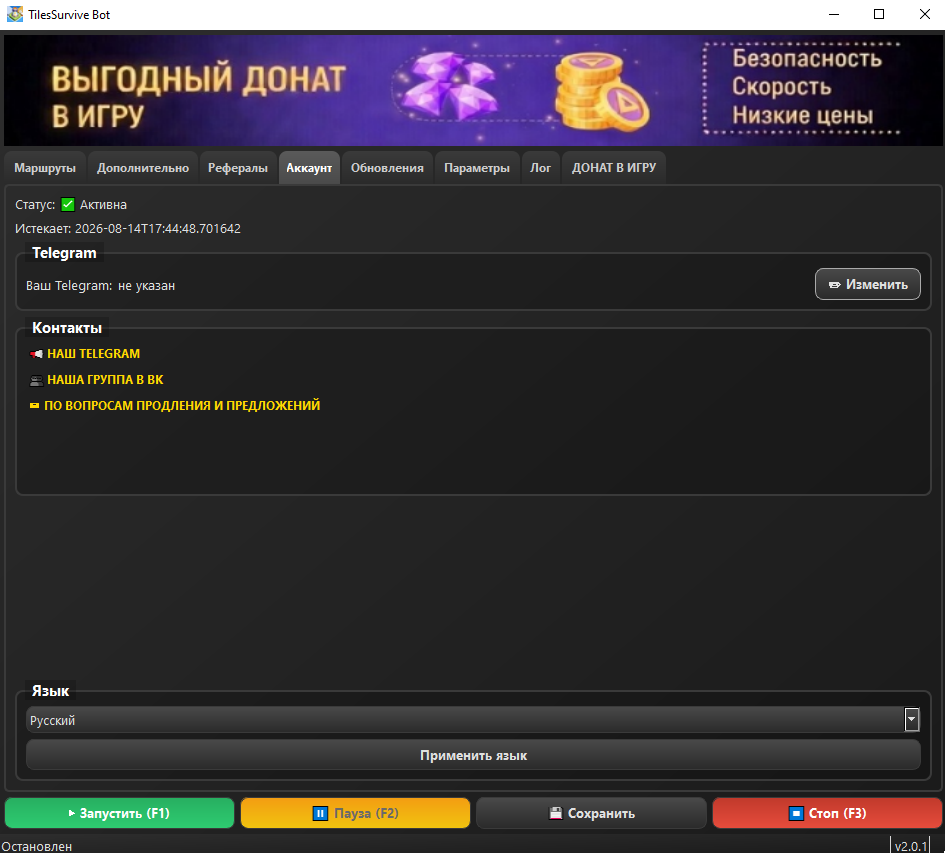The image size is (945, 853).
Task: Click the megaphone icon beside НАШ TELEGRAM
Action: click(37, 354)
